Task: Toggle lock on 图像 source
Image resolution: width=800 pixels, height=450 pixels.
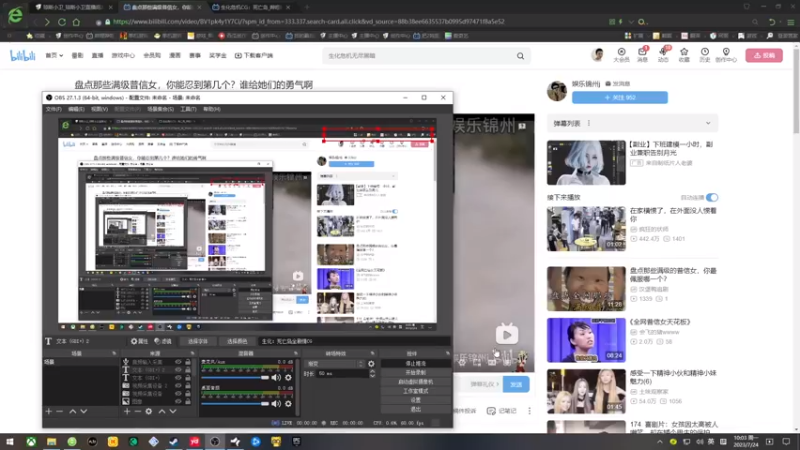Action: point(188,402)
